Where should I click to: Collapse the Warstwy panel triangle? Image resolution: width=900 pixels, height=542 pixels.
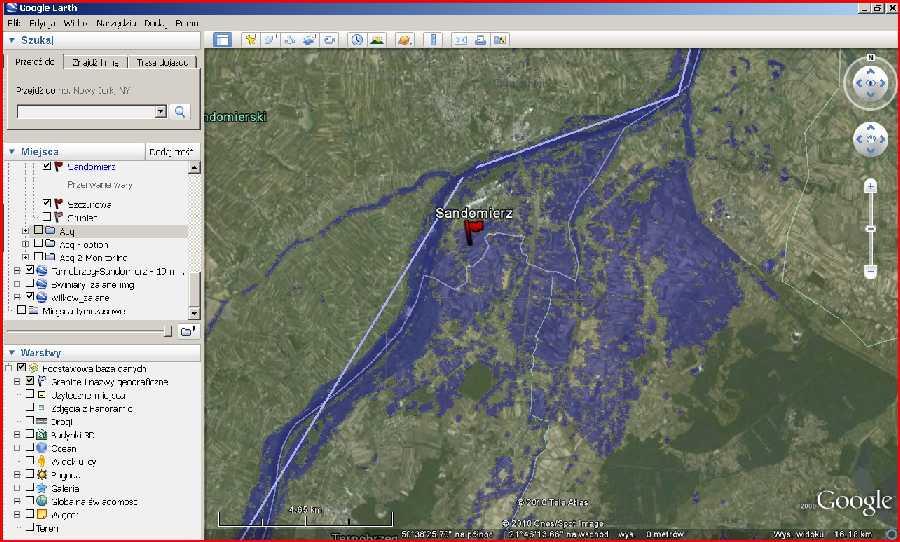point(11,353)
